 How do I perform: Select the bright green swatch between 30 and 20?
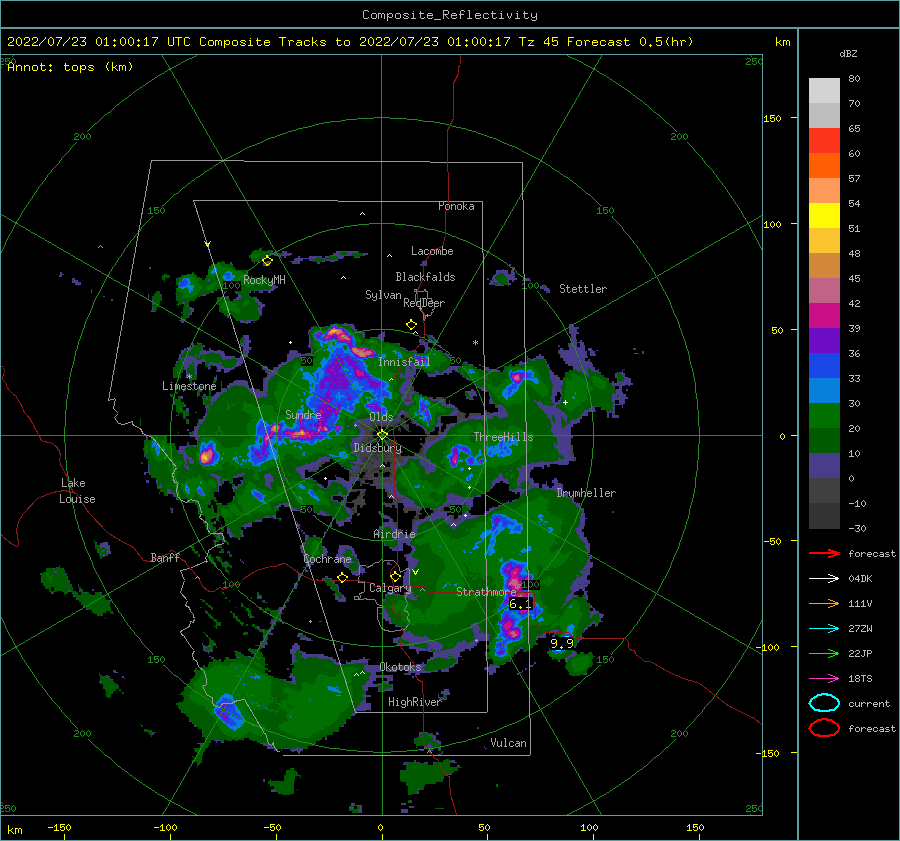click(x=824, y=416)
